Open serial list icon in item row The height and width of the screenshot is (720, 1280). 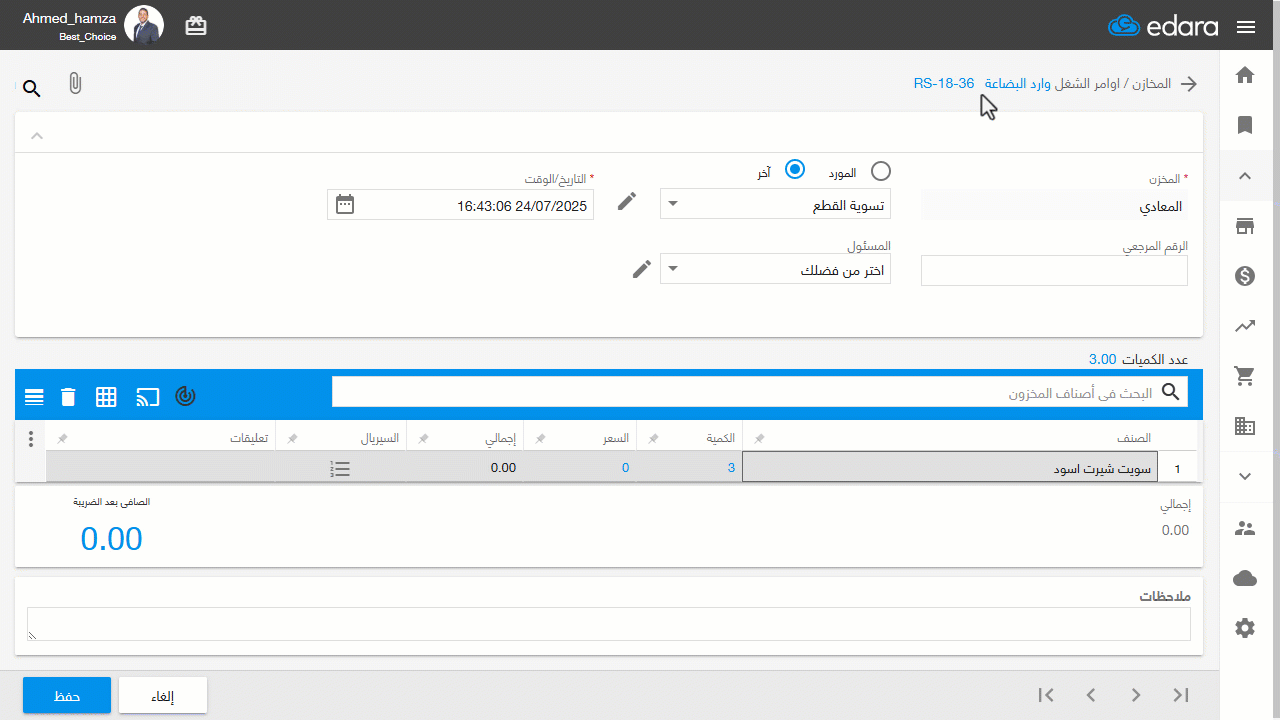pos(341,468)
